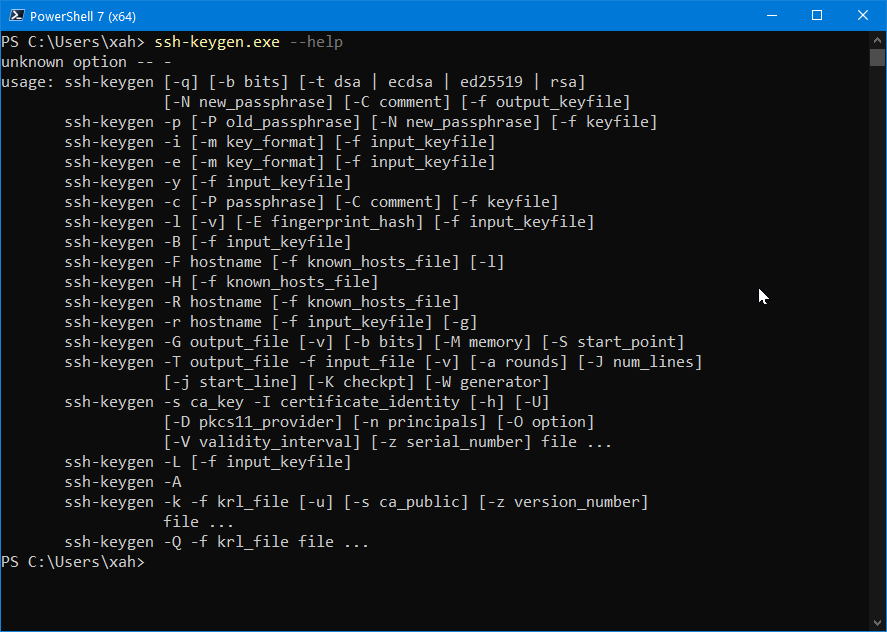This screenshot has height=632, width=887.
Task: Click '[-W generator]' option text
Action: (487, 382)
